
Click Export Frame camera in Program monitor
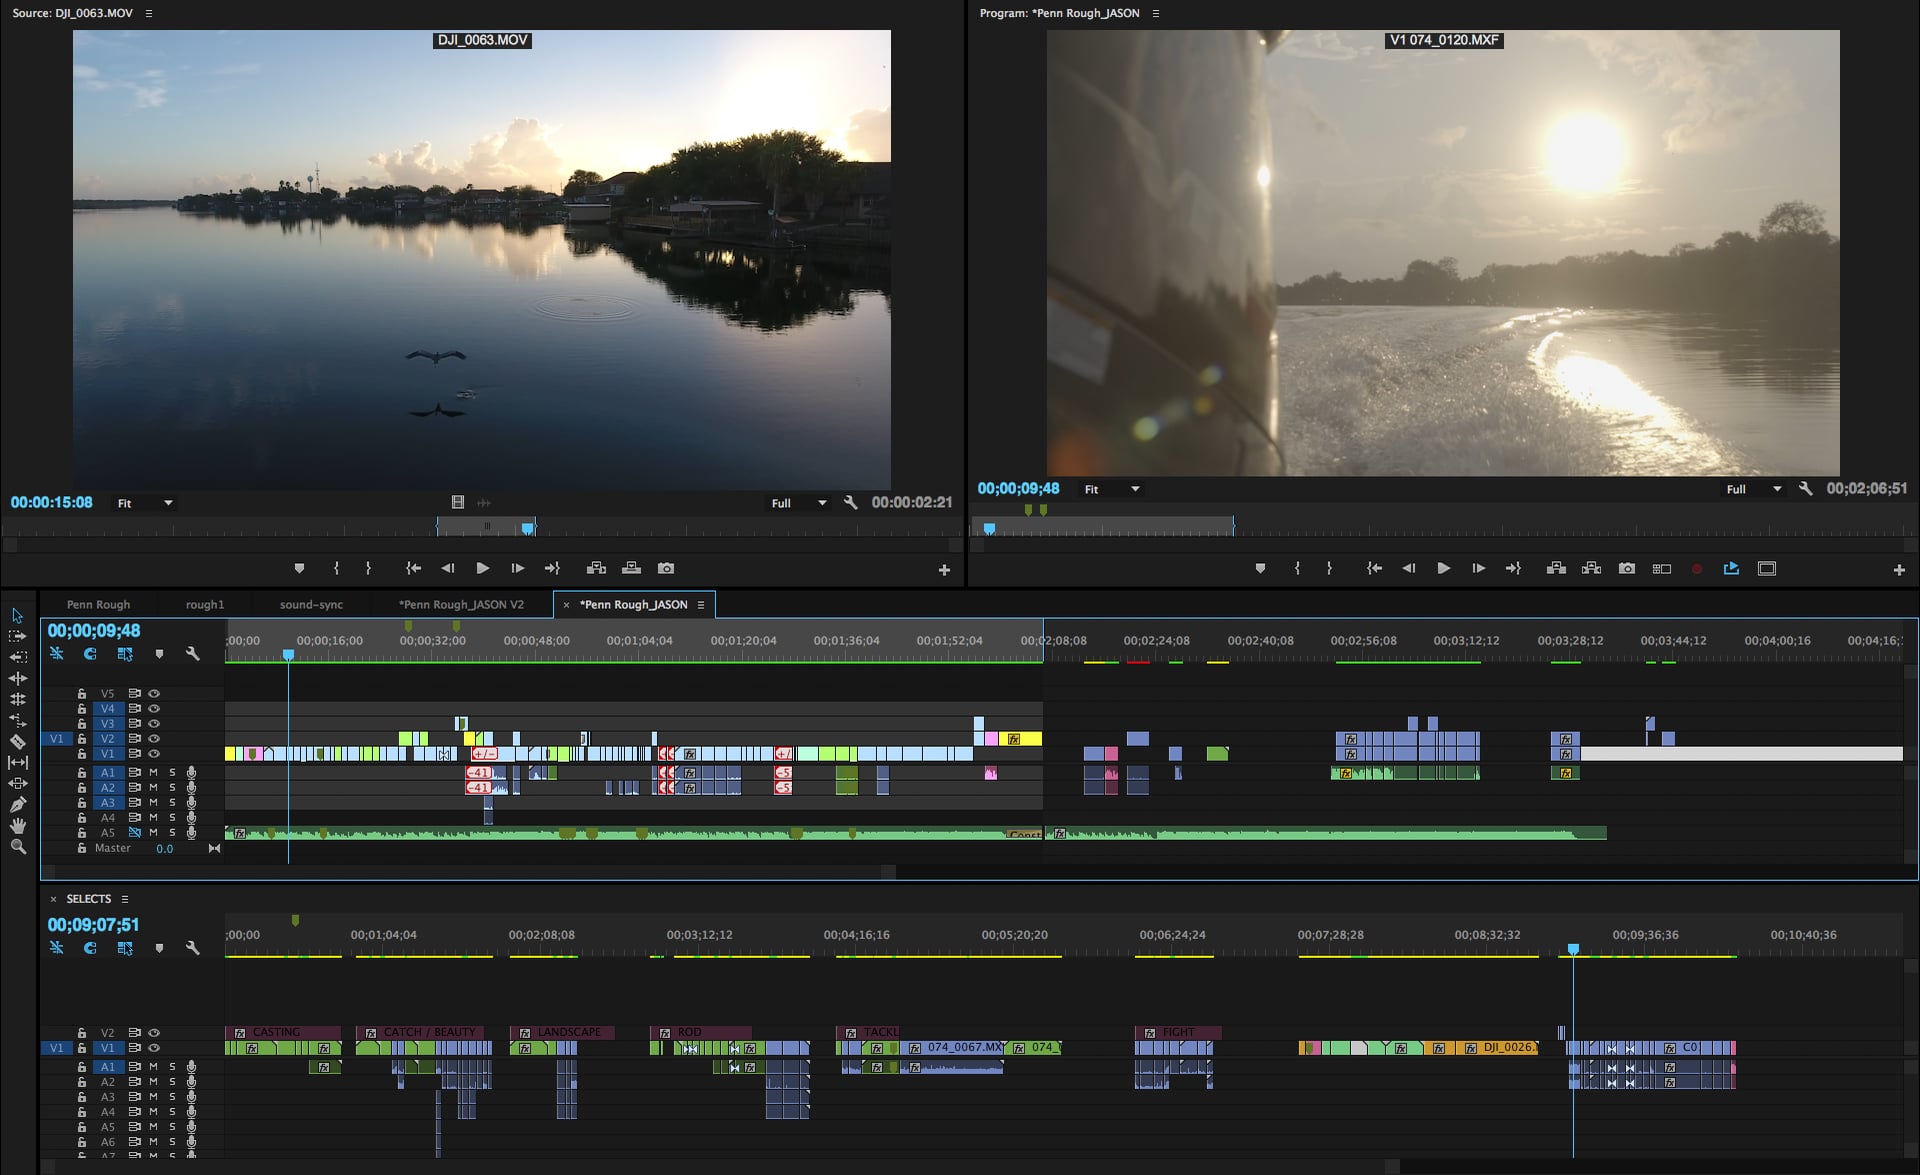pos(1627,568)
